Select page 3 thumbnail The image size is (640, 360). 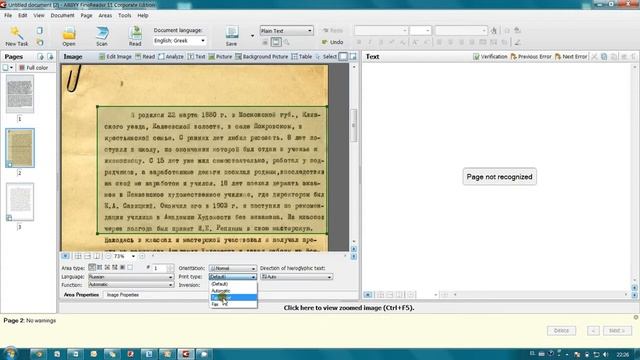click(x=20, y=202)
